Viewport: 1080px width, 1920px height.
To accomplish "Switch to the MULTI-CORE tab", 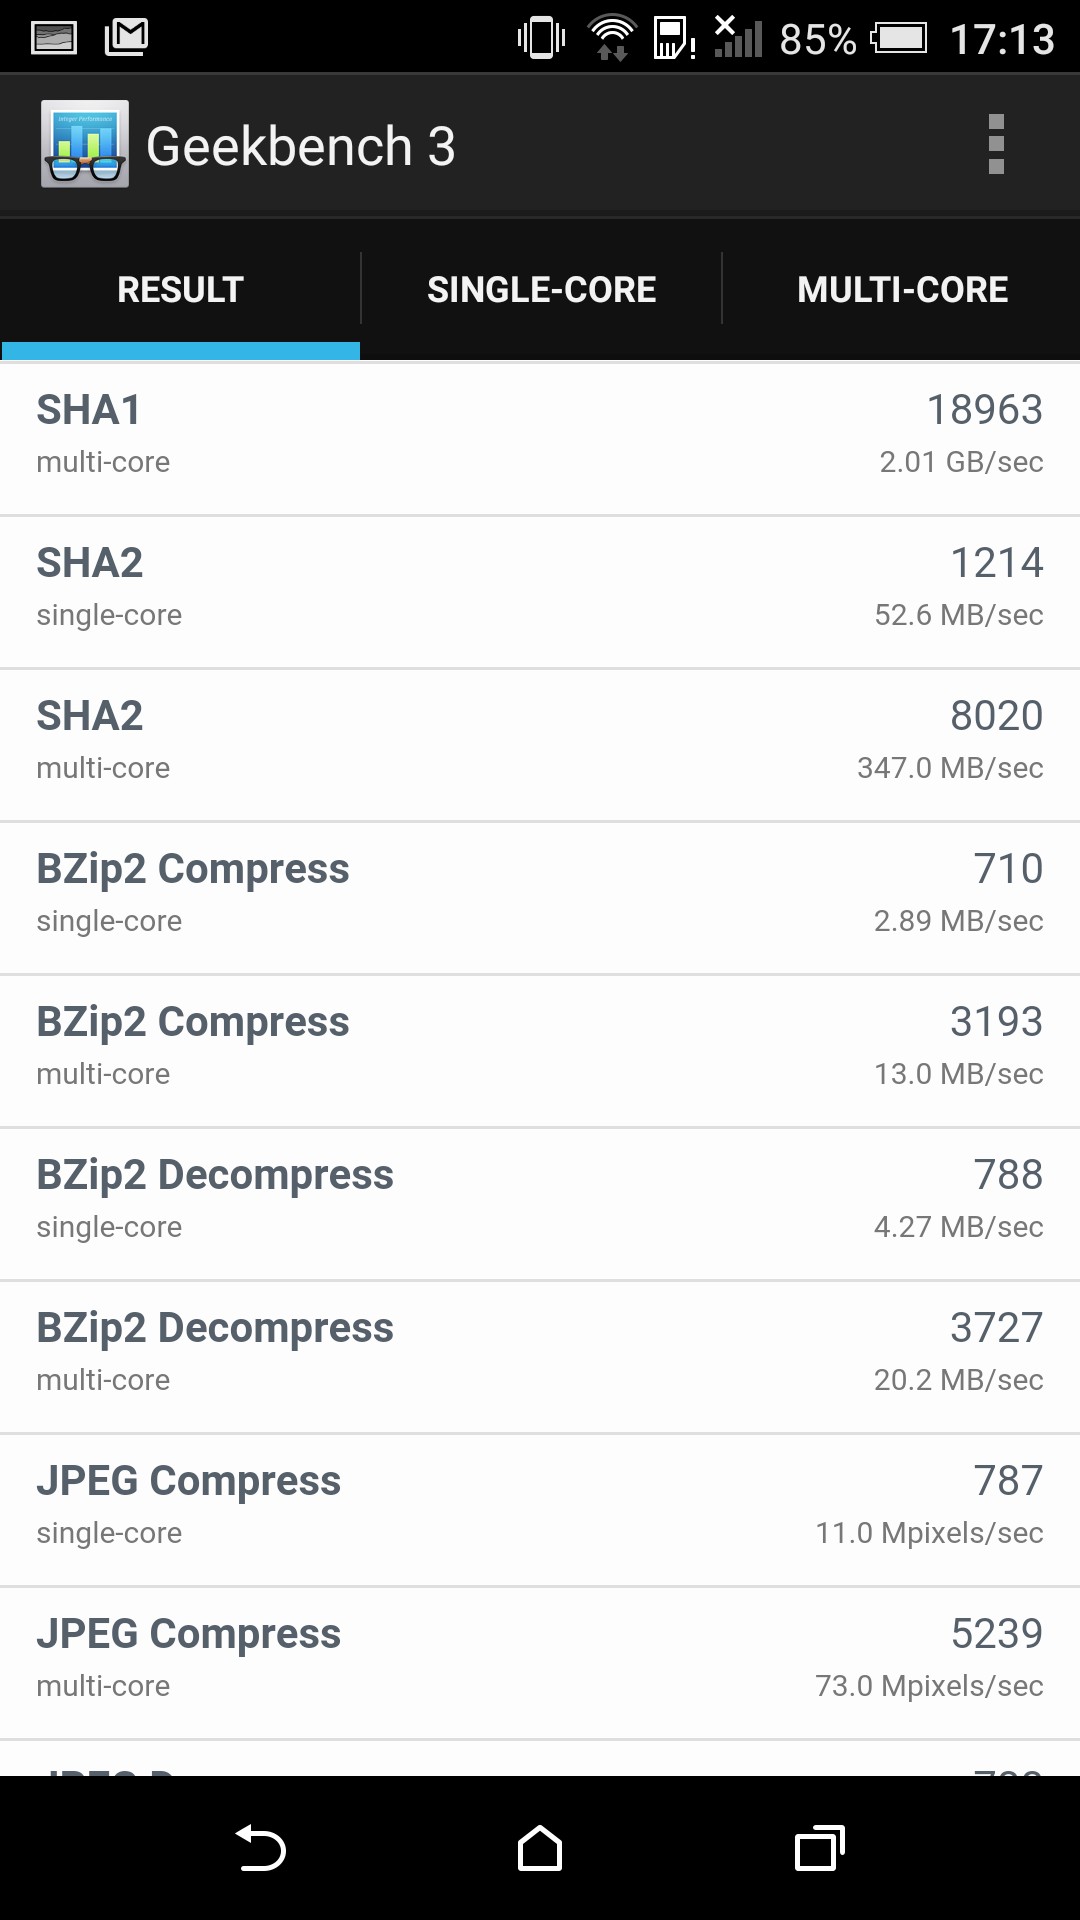I will [902, 290].
